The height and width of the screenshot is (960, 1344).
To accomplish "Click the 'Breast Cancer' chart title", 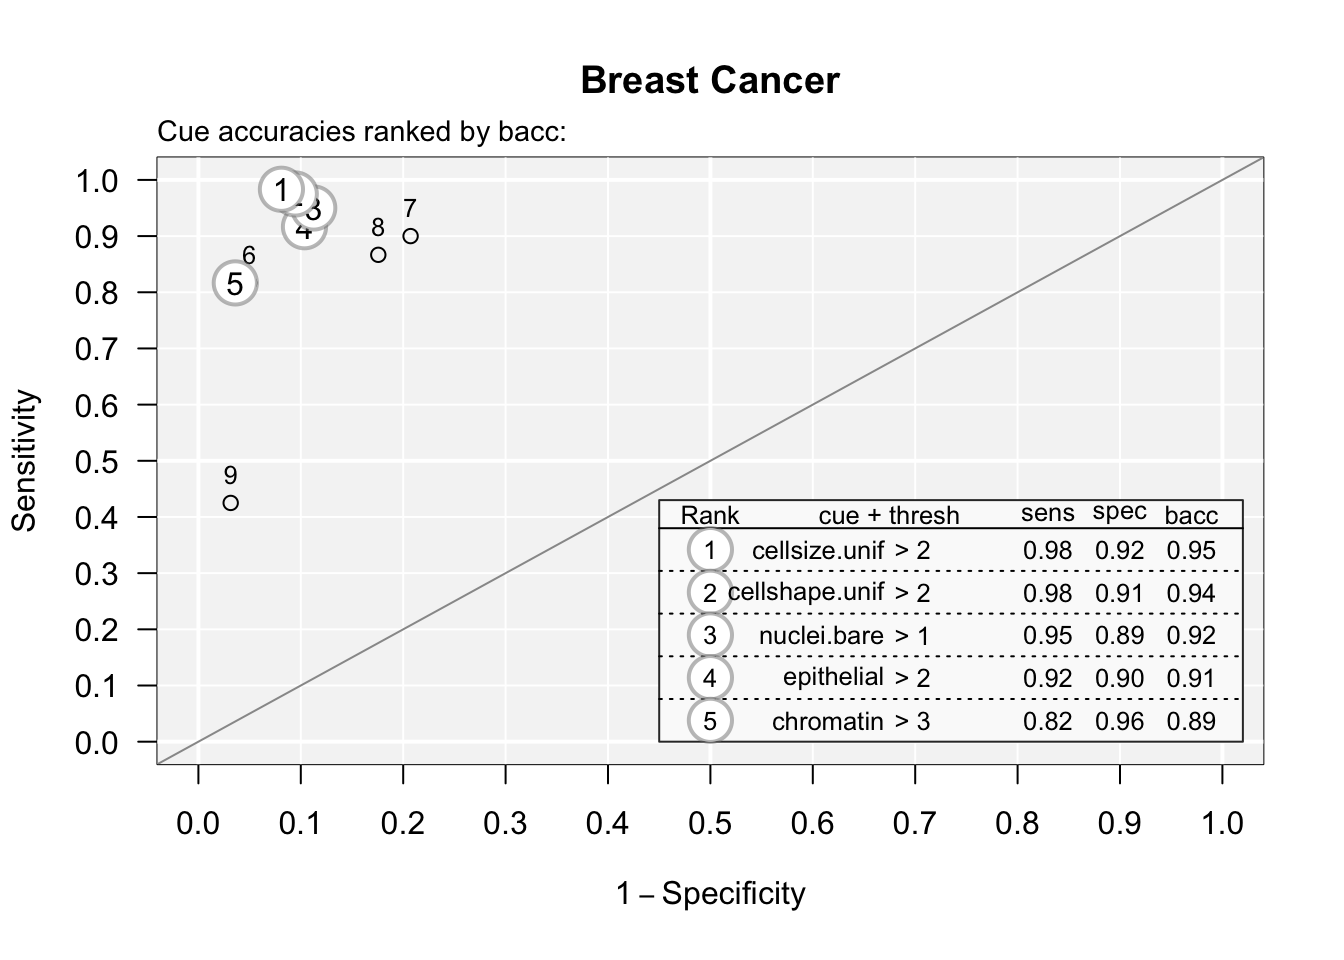I will pyautogui.click(x=710, y=80).
